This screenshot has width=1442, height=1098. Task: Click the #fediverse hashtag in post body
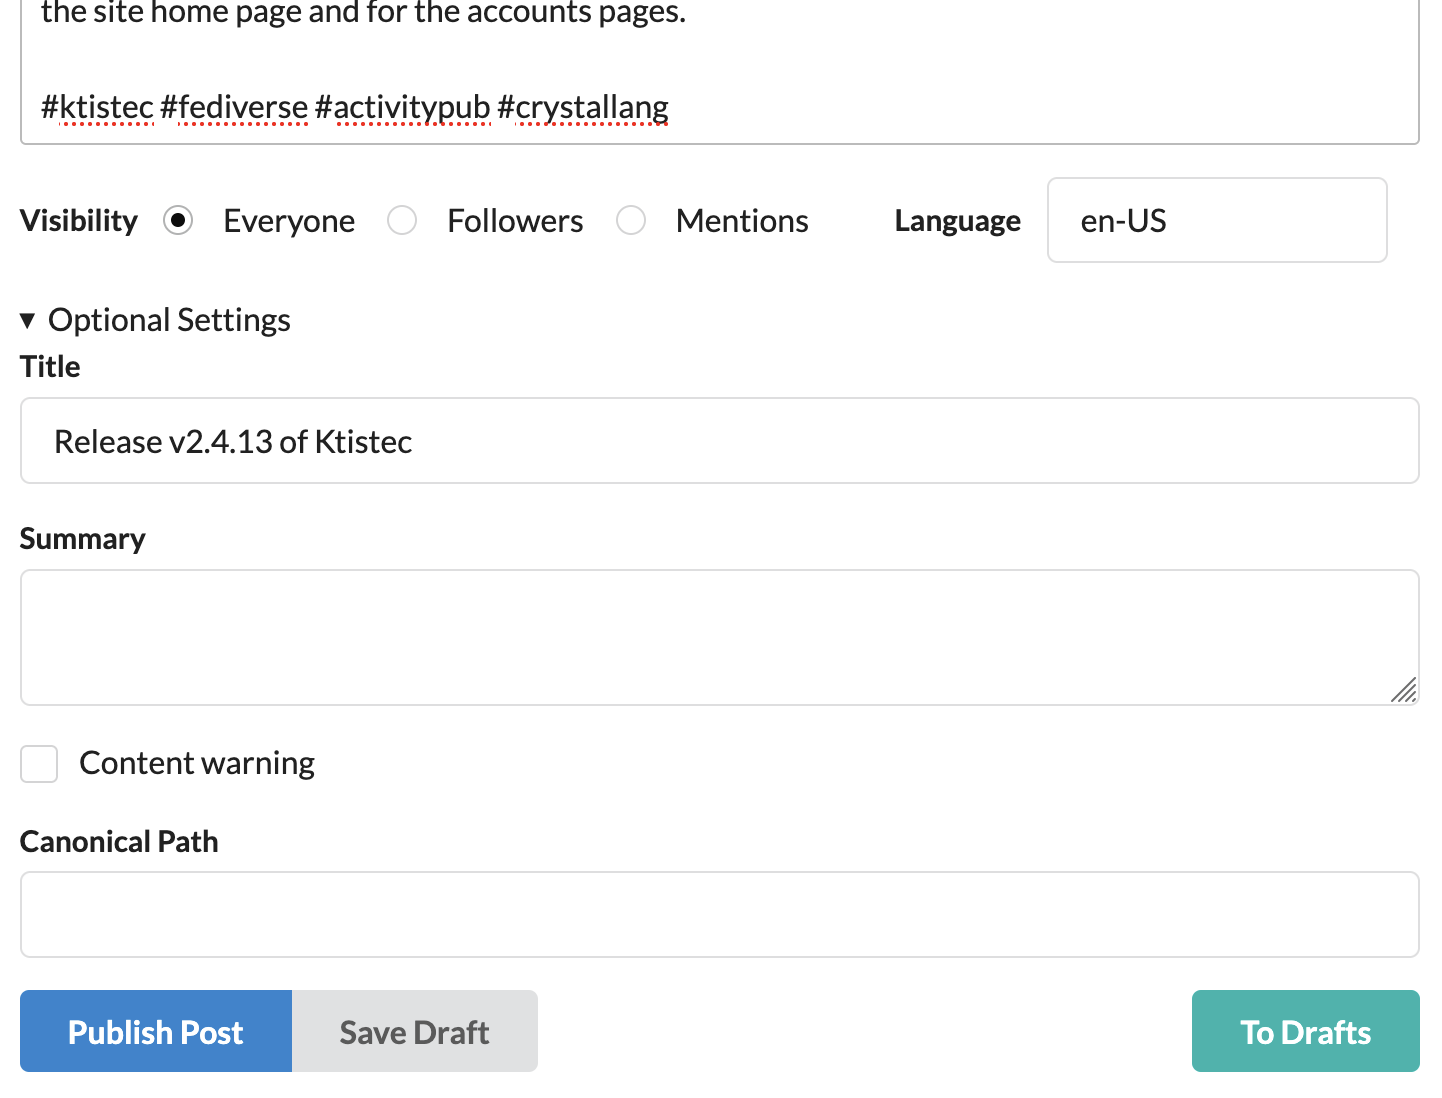point(234,107)
